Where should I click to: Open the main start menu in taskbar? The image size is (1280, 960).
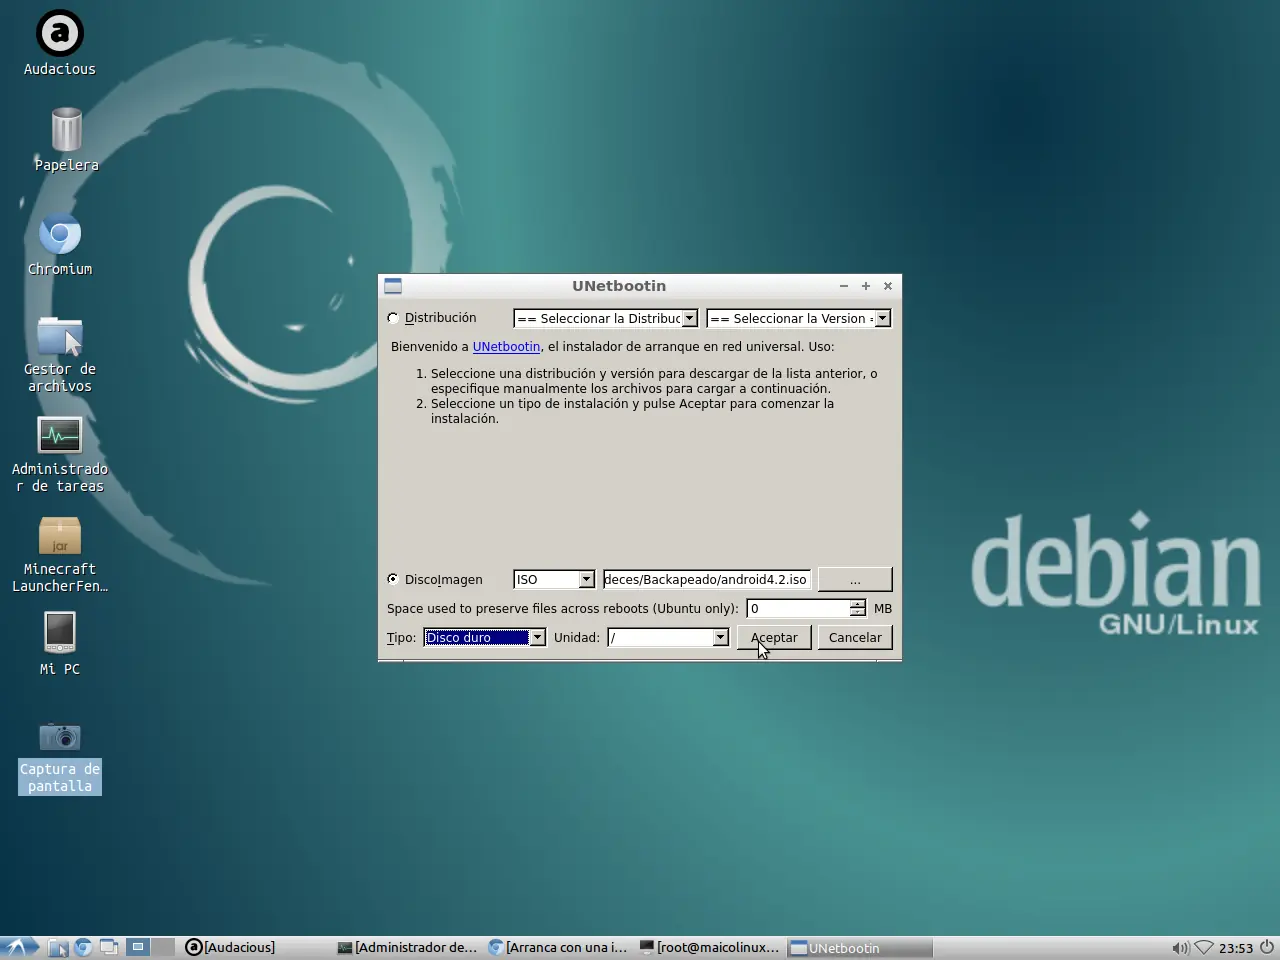[x=20, y=947]
